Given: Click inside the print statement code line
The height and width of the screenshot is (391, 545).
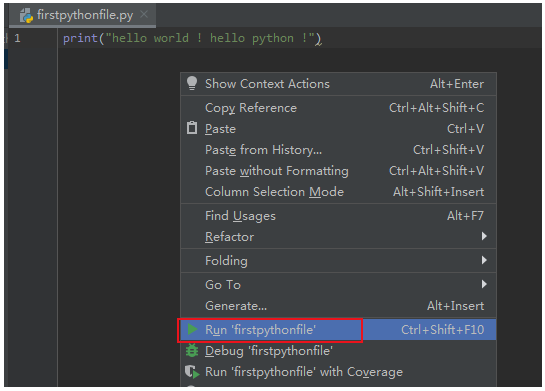Looking at the screenshot, I should pos(192,38).
